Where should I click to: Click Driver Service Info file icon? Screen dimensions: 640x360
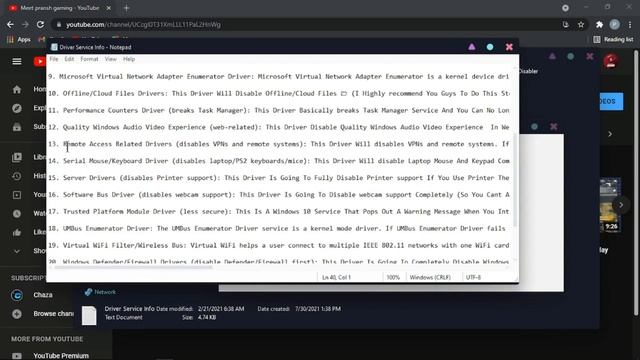click(89, 316)
